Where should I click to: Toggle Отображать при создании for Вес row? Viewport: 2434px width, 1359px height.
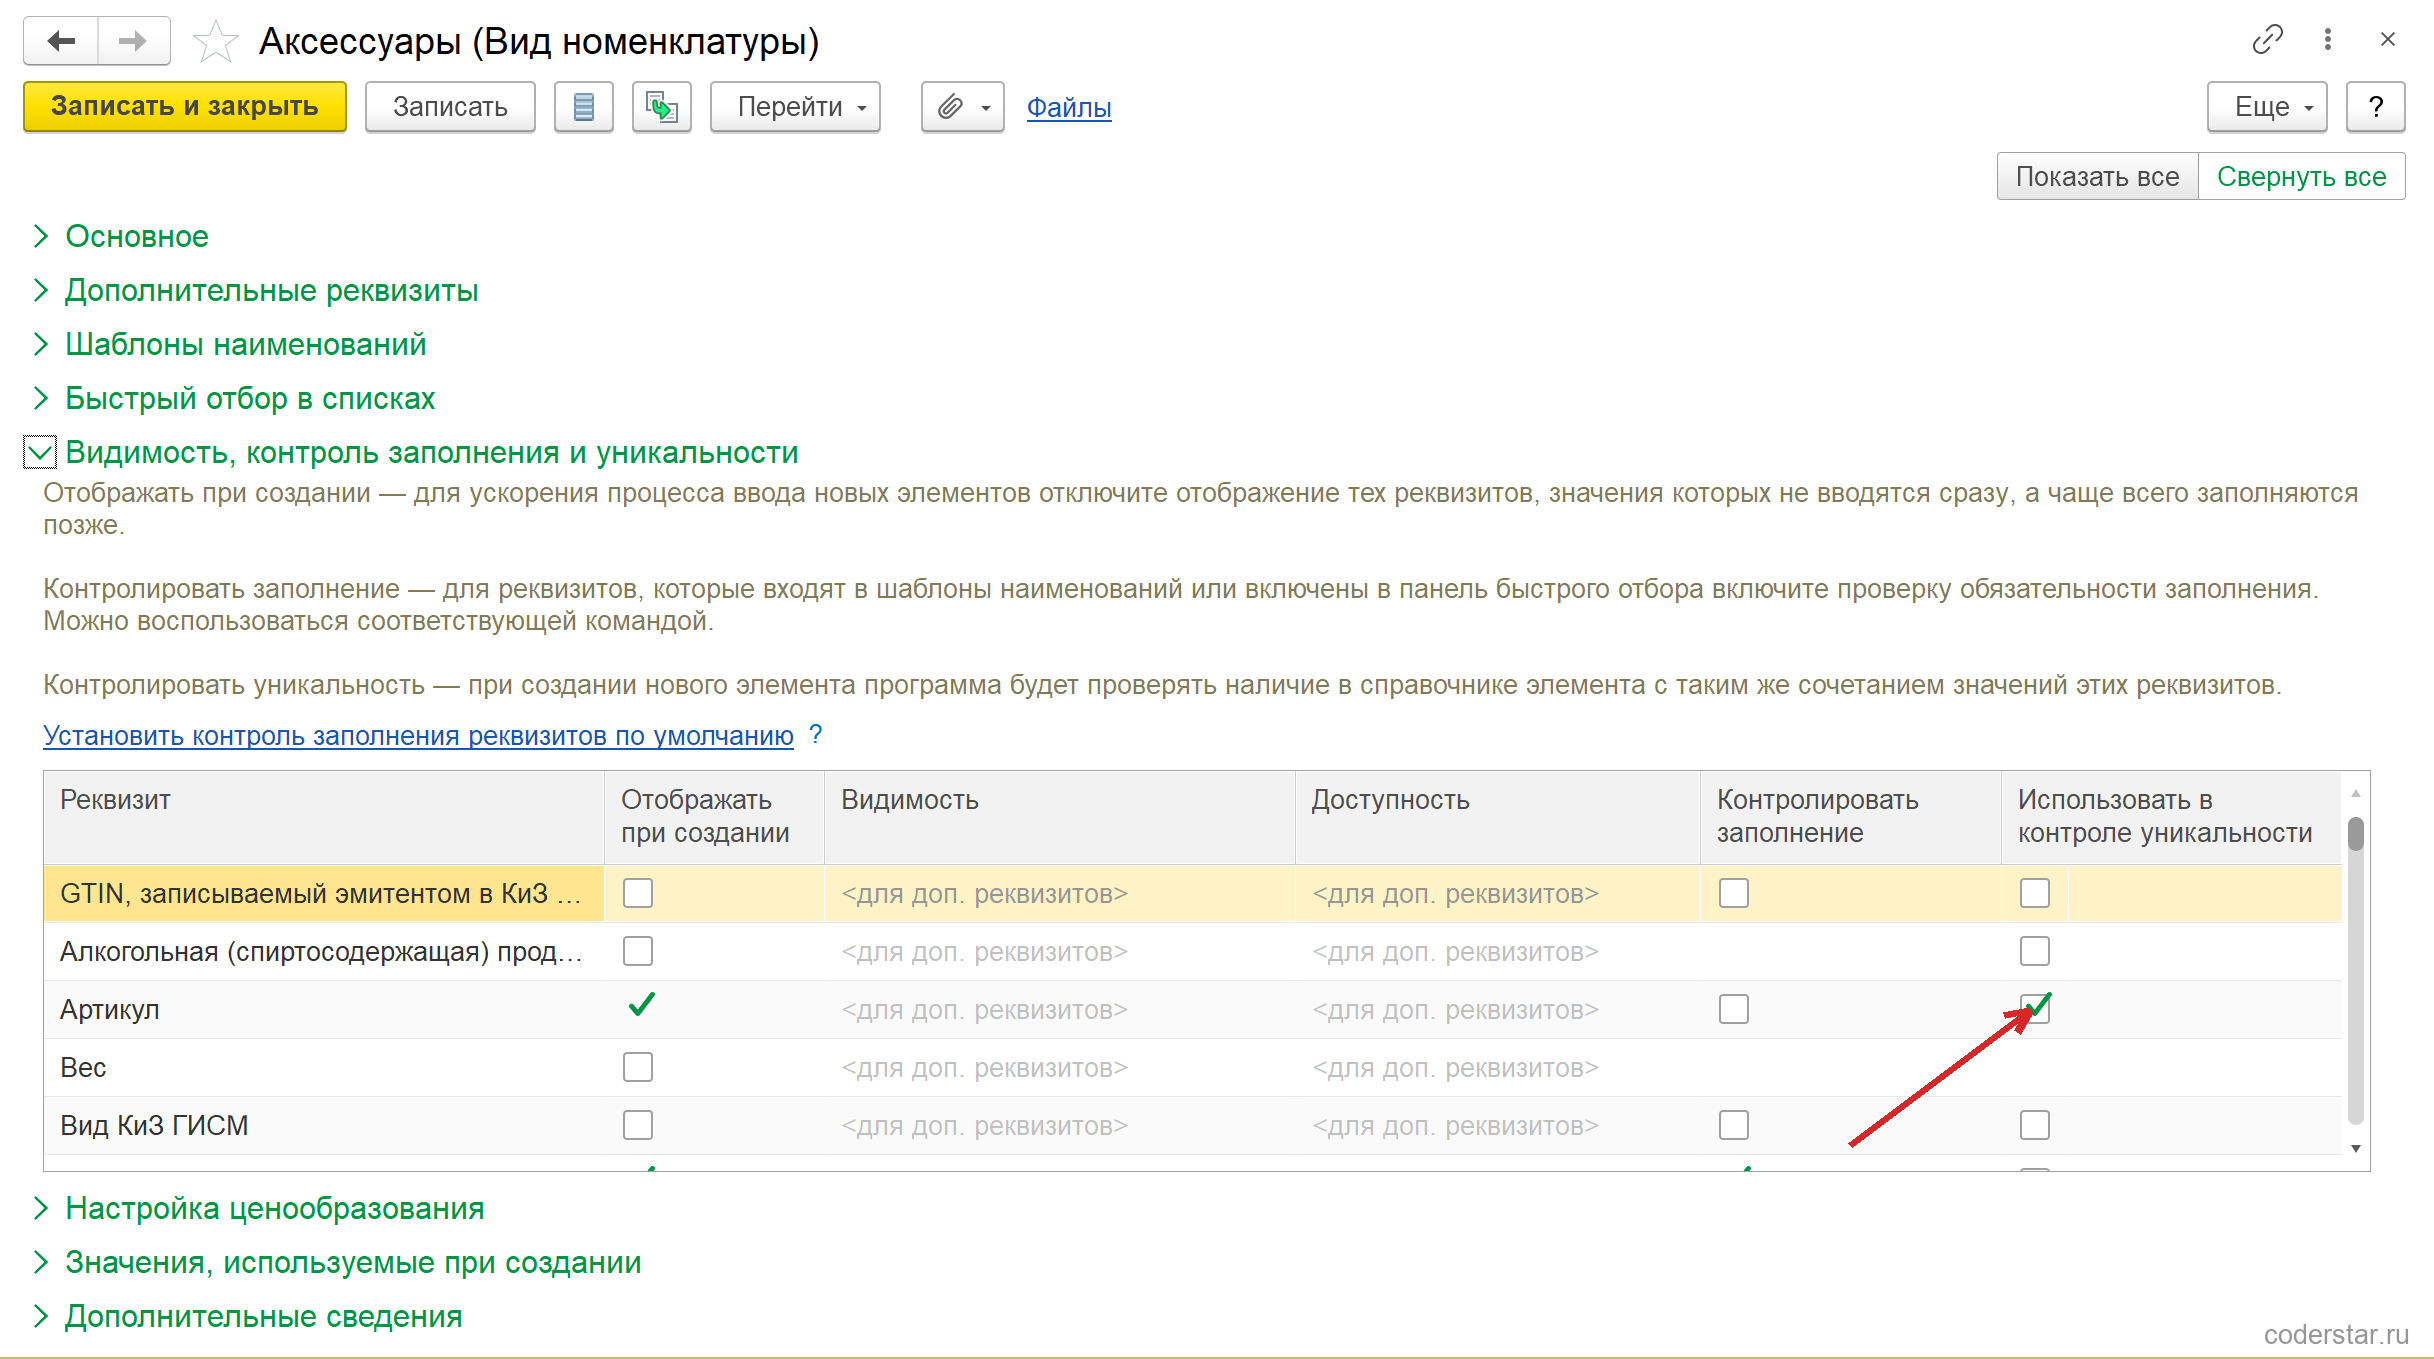(638, 1067)
